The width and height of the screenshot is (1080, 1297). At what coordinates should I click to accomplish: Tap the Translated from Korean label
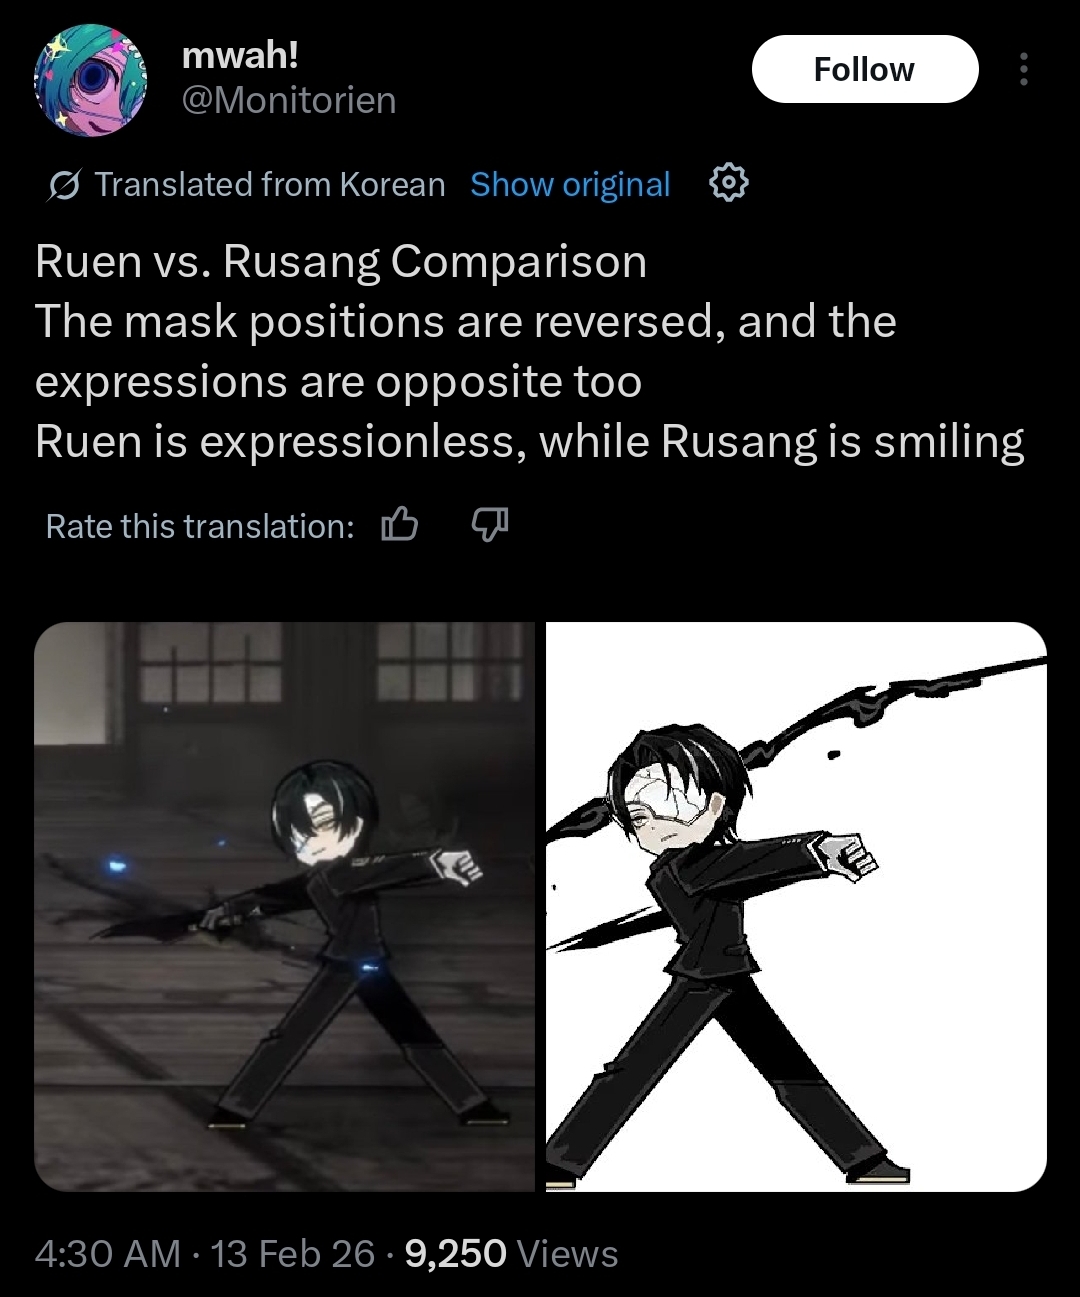click(x=270, y=184)
